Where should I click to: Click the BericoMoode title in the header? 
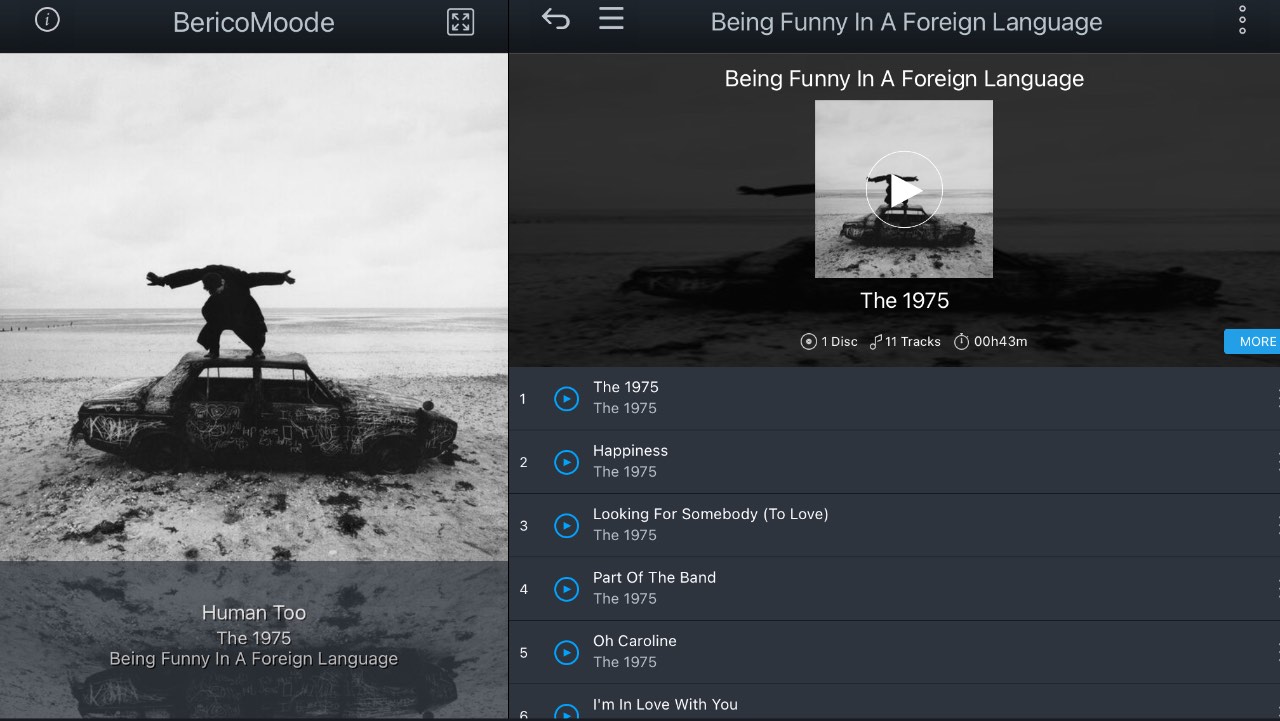point(254,22)
